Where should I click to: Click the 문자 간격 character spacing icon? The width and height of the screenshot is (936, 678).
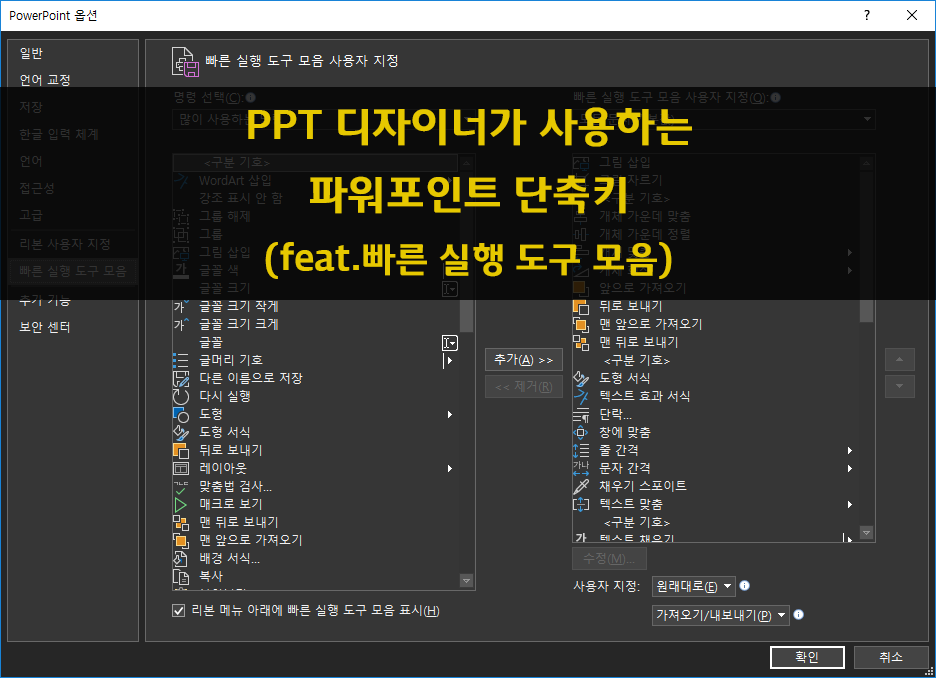[581, 469]
